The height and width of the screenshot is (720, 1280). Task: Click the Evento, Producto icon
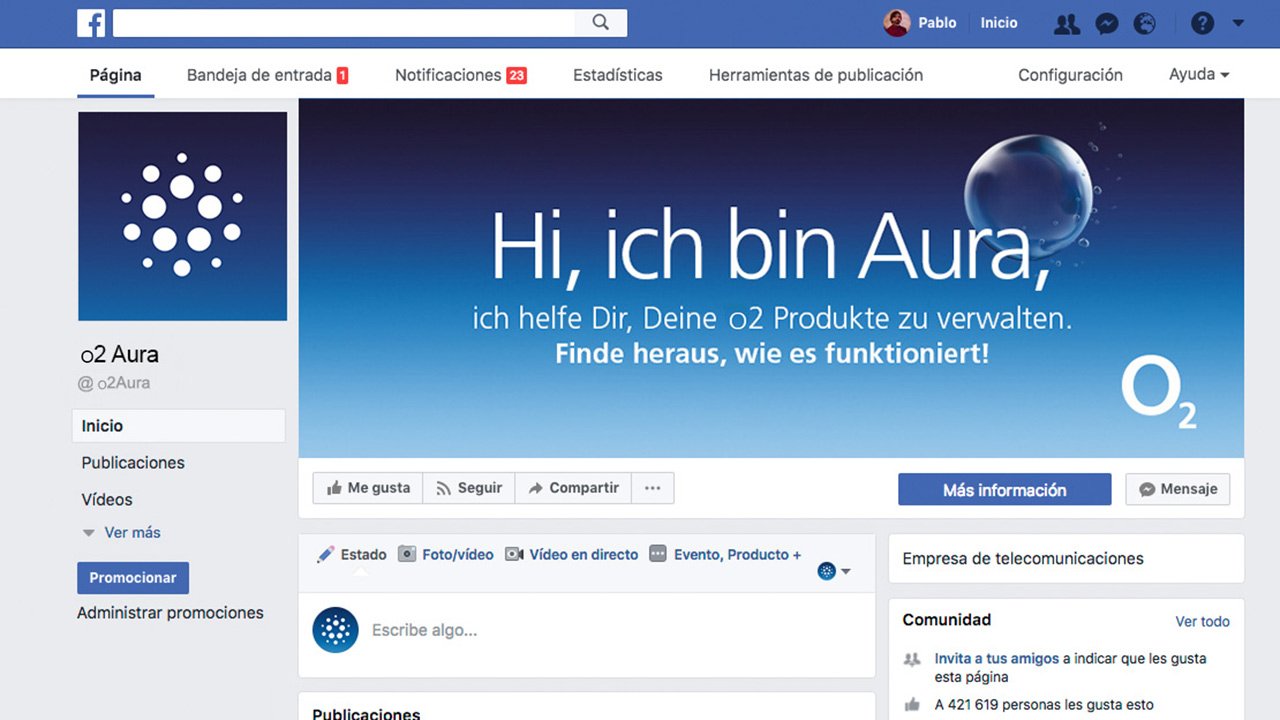[658, 553]
